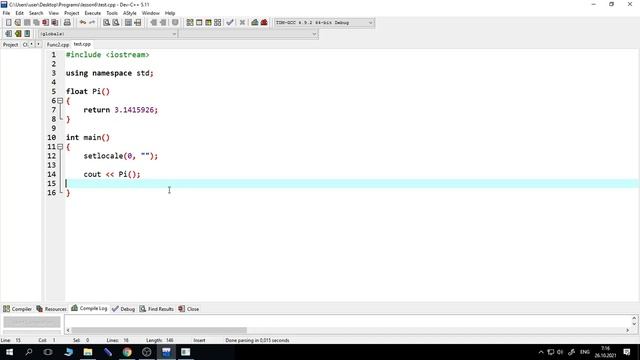
Task: Click the Close file toolbar icon
Action: 45,23
